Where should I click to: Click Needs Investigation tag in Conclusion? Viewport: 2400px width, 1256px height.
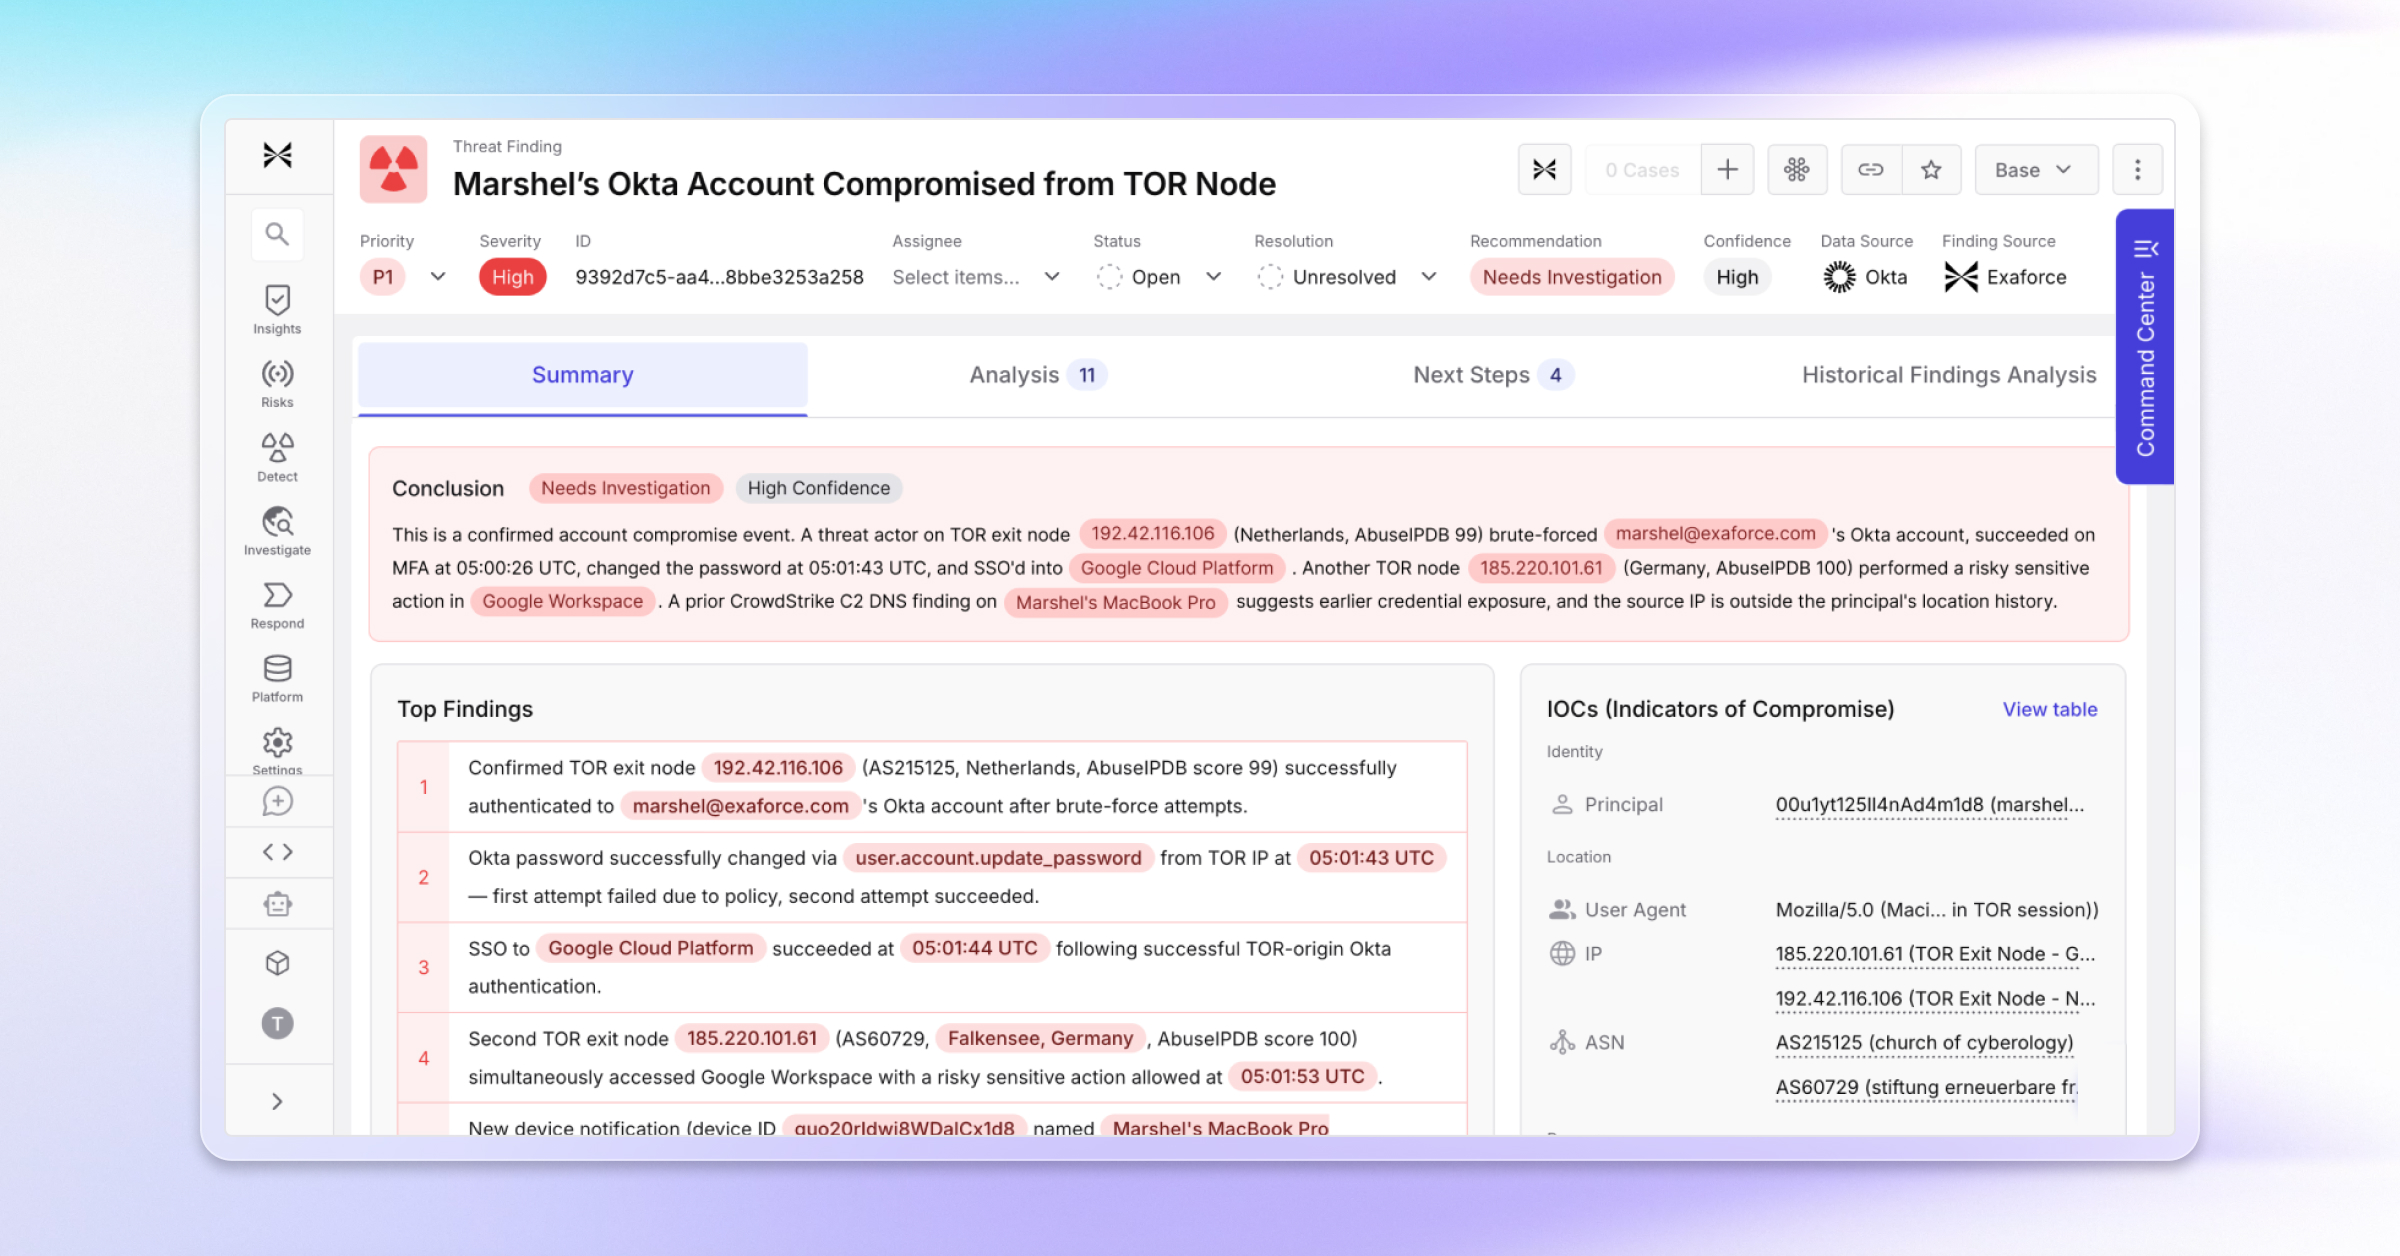click(x=626, y=488)
